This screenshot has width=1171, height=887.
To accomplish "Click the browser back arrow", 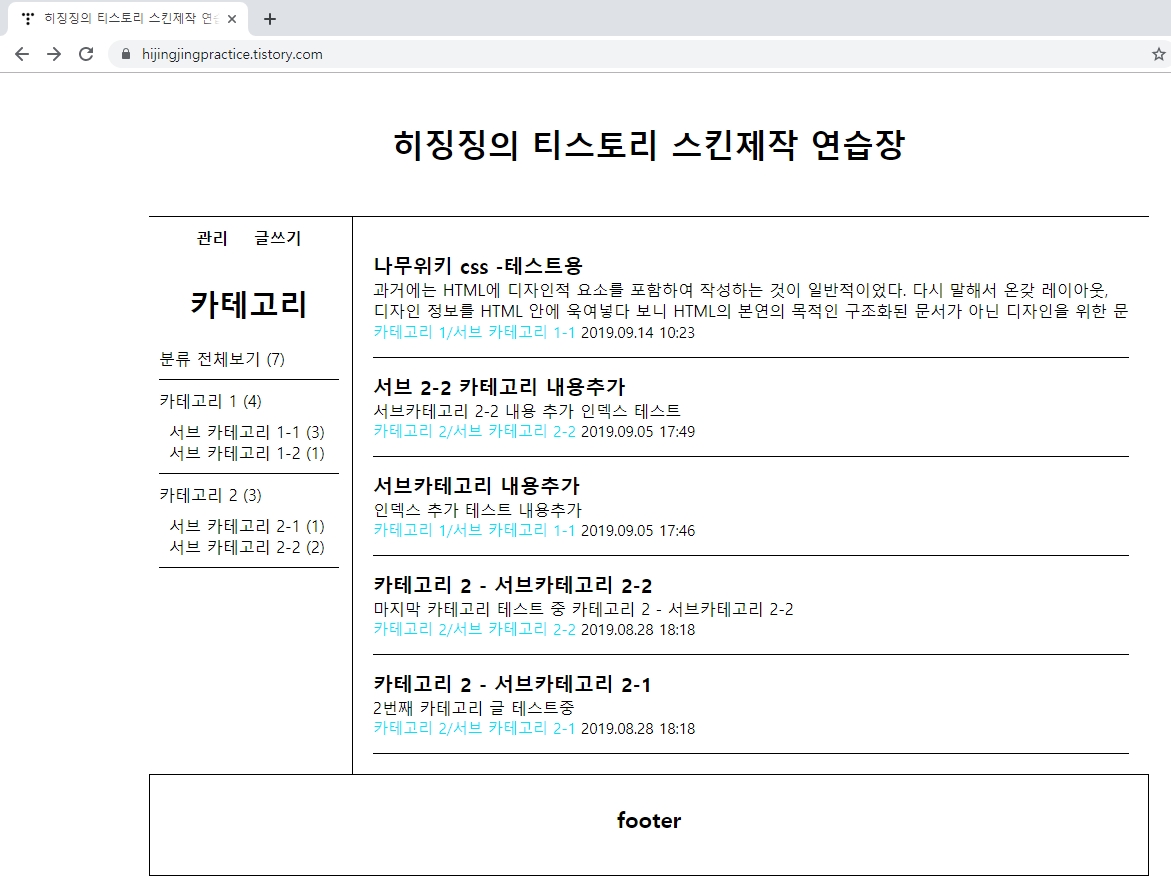I will [x=22, y=54].
